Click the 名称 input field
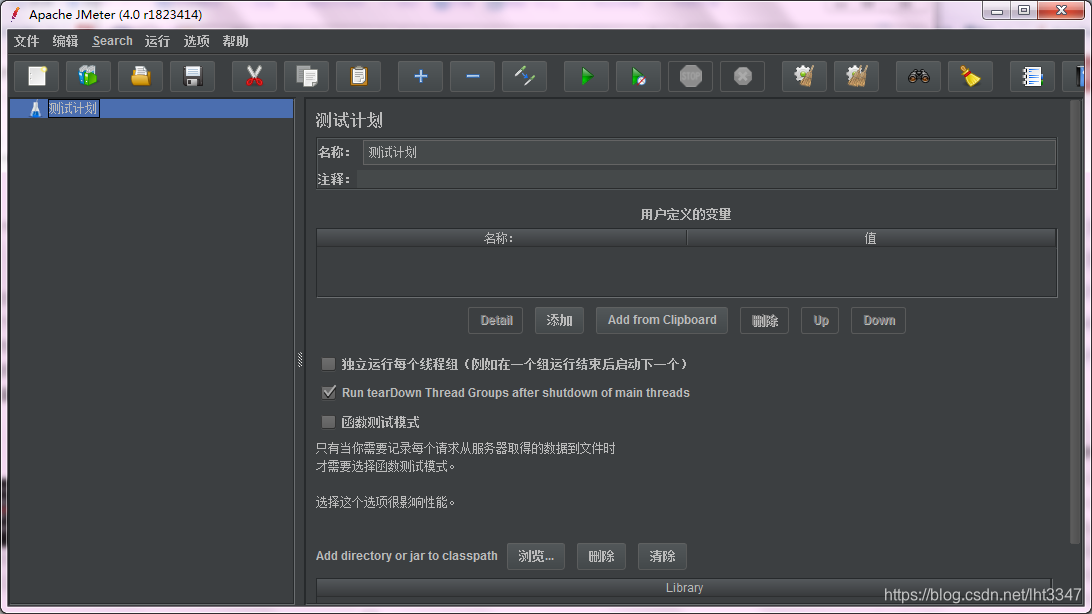The width and height of the screenshot is (1092, 614). click(x=709, y=152)
